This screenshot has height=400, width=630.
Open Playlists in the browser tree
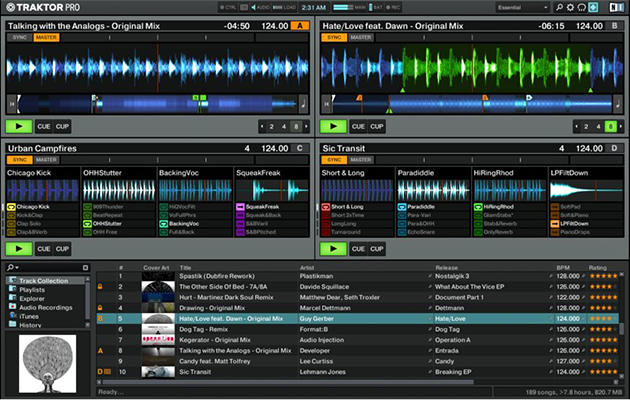(34, 288)
